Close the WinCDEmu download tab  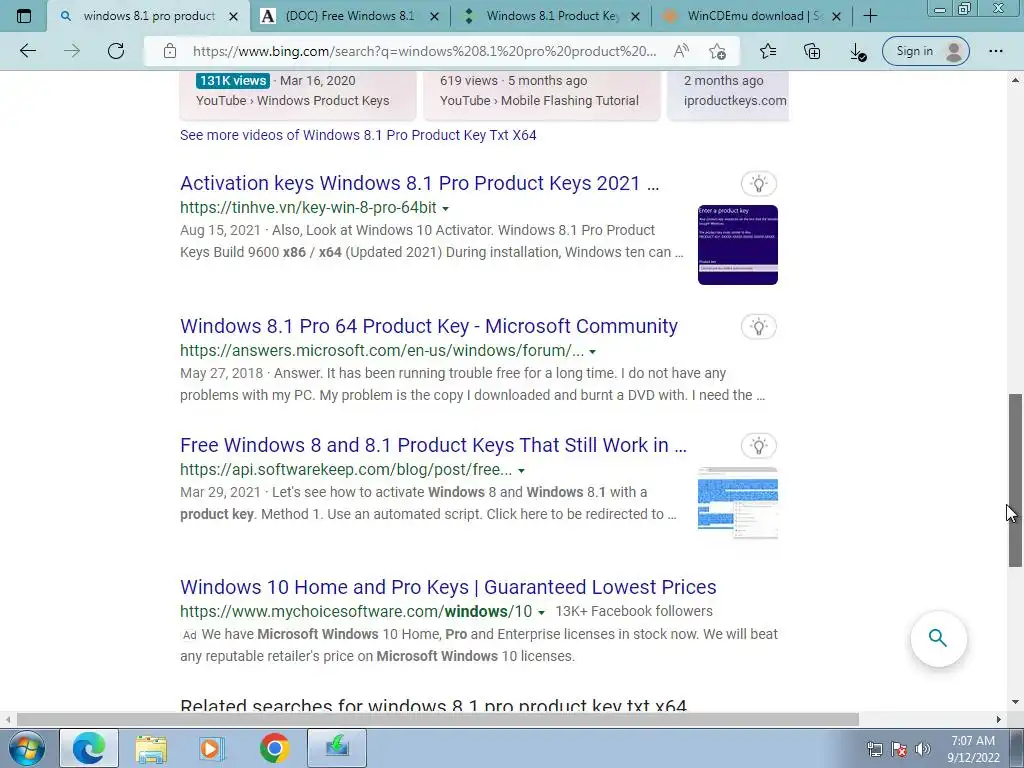[836, 16]
